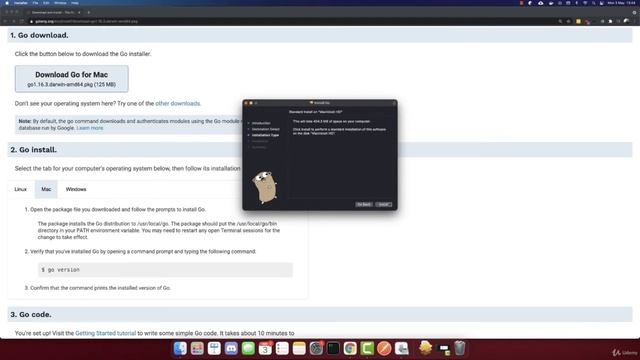Open a new browser tab
The image size is (640, 360).
point(89,12)
